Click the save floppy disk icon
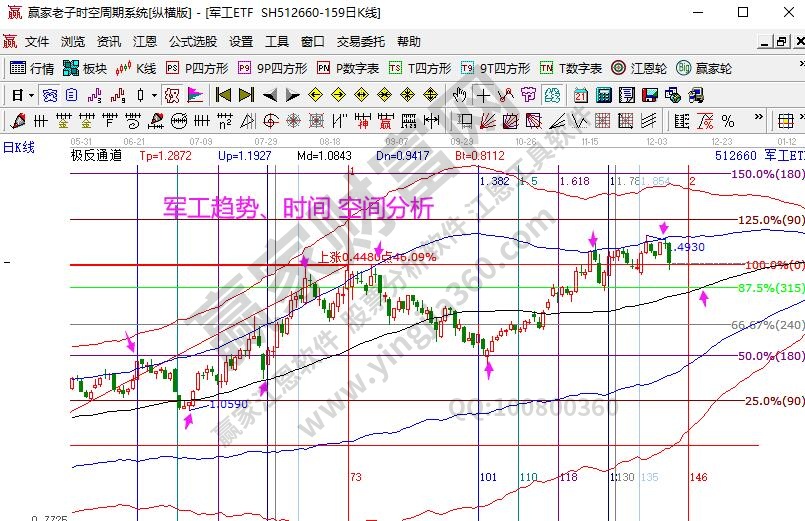 click(x=648, y=96)
